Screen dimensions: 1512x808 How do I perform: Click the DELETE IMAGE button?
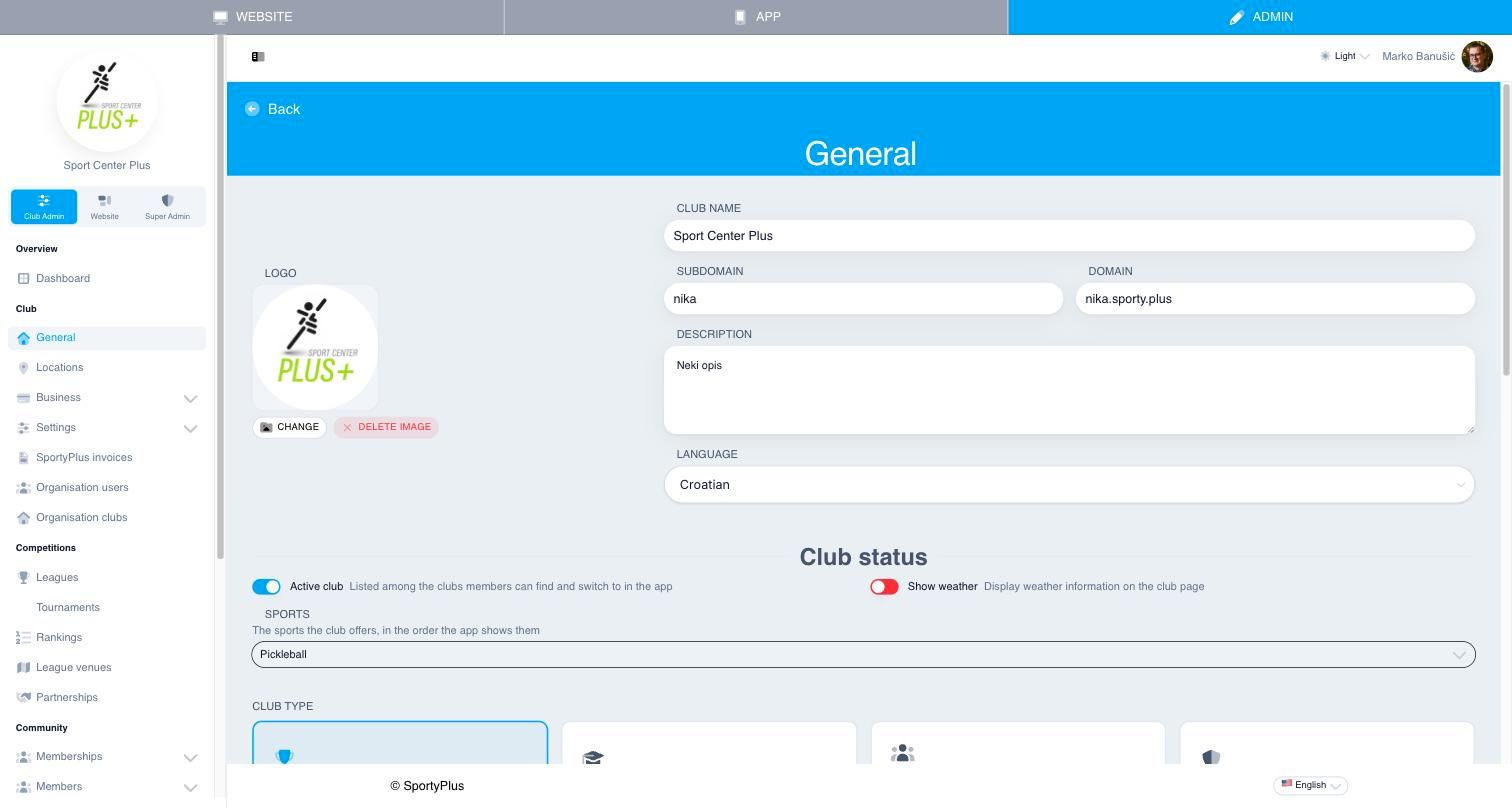pos(386,427)
